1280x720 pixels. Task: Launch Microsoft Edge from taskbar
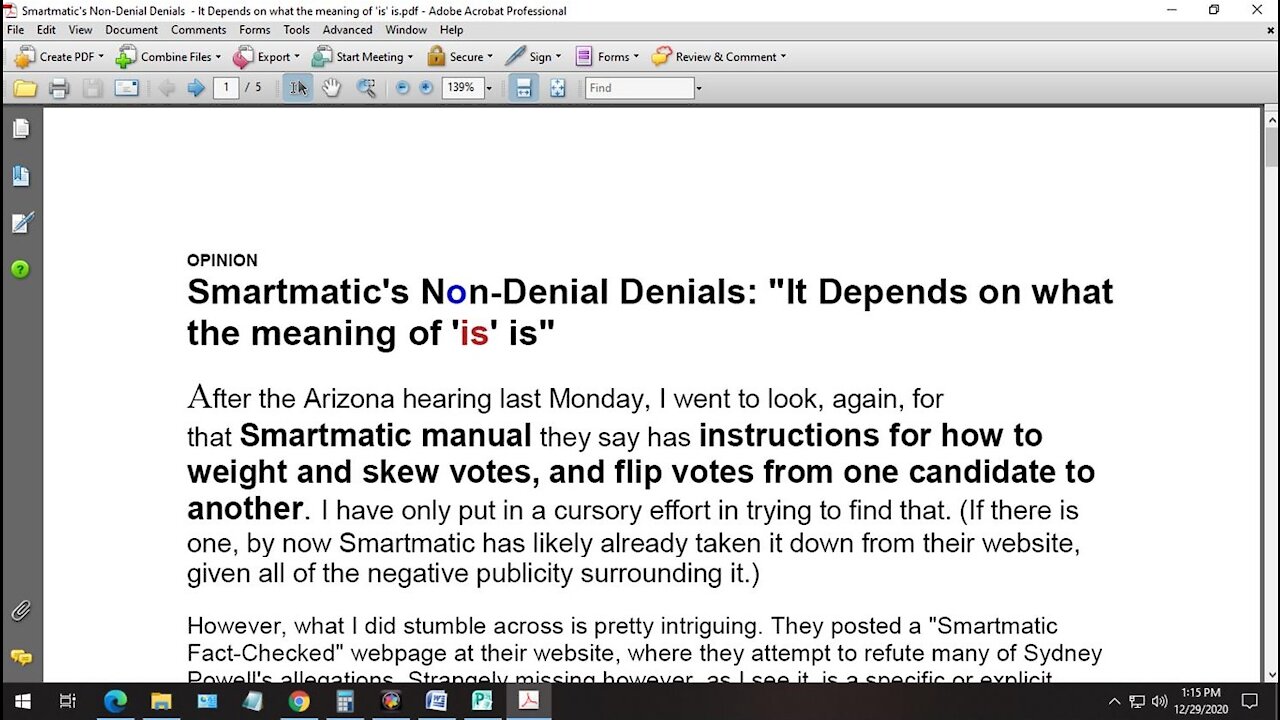115,701
